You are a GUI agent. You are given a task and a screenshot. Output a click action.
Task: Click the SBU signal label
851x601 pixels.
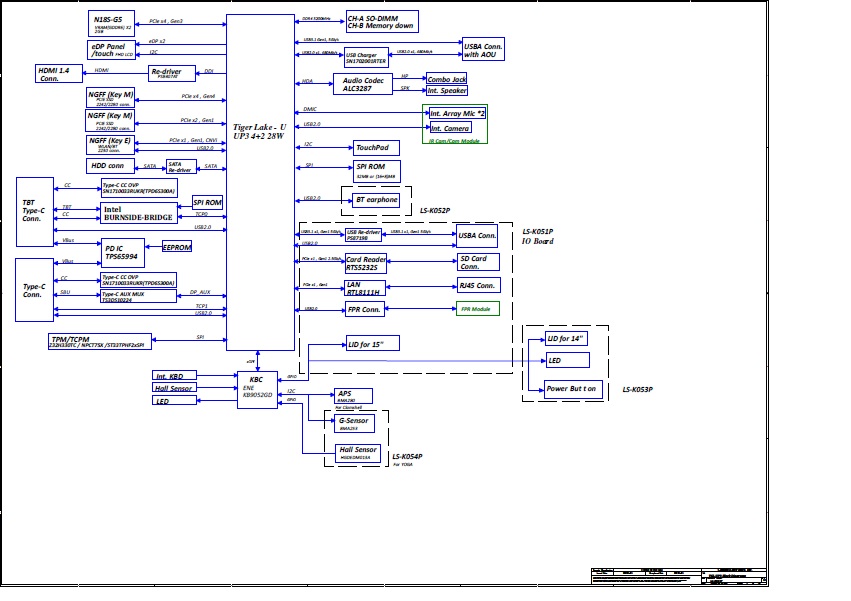coord(65,293)
